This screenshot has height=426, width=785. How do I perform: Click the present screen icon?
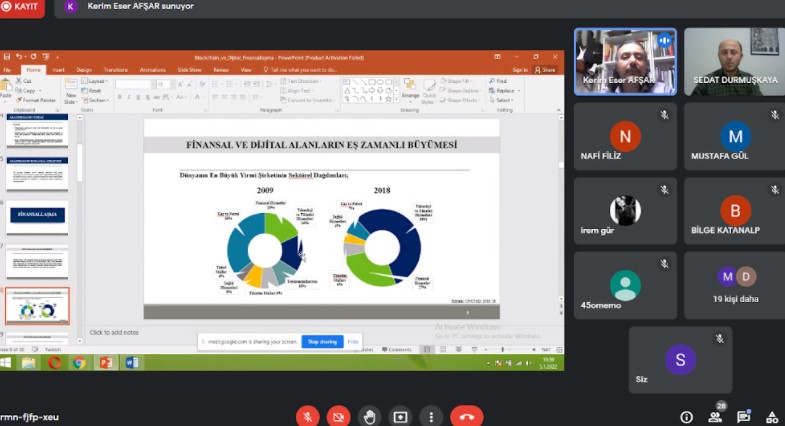(400, 416)
